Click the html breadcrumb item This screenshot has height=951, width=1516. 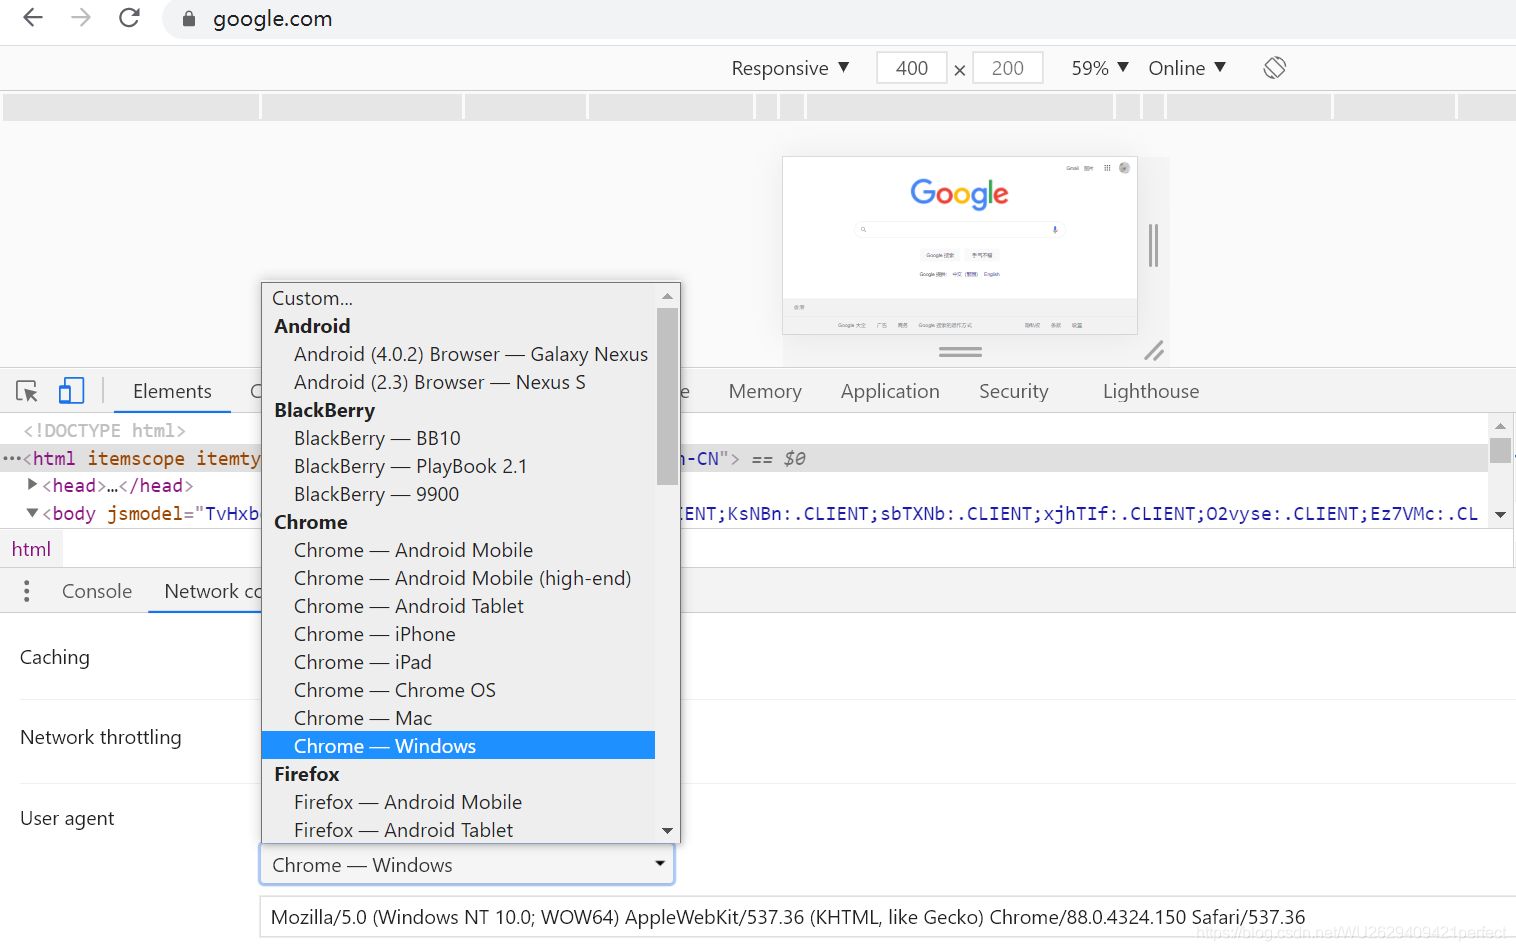coord(31,549)
